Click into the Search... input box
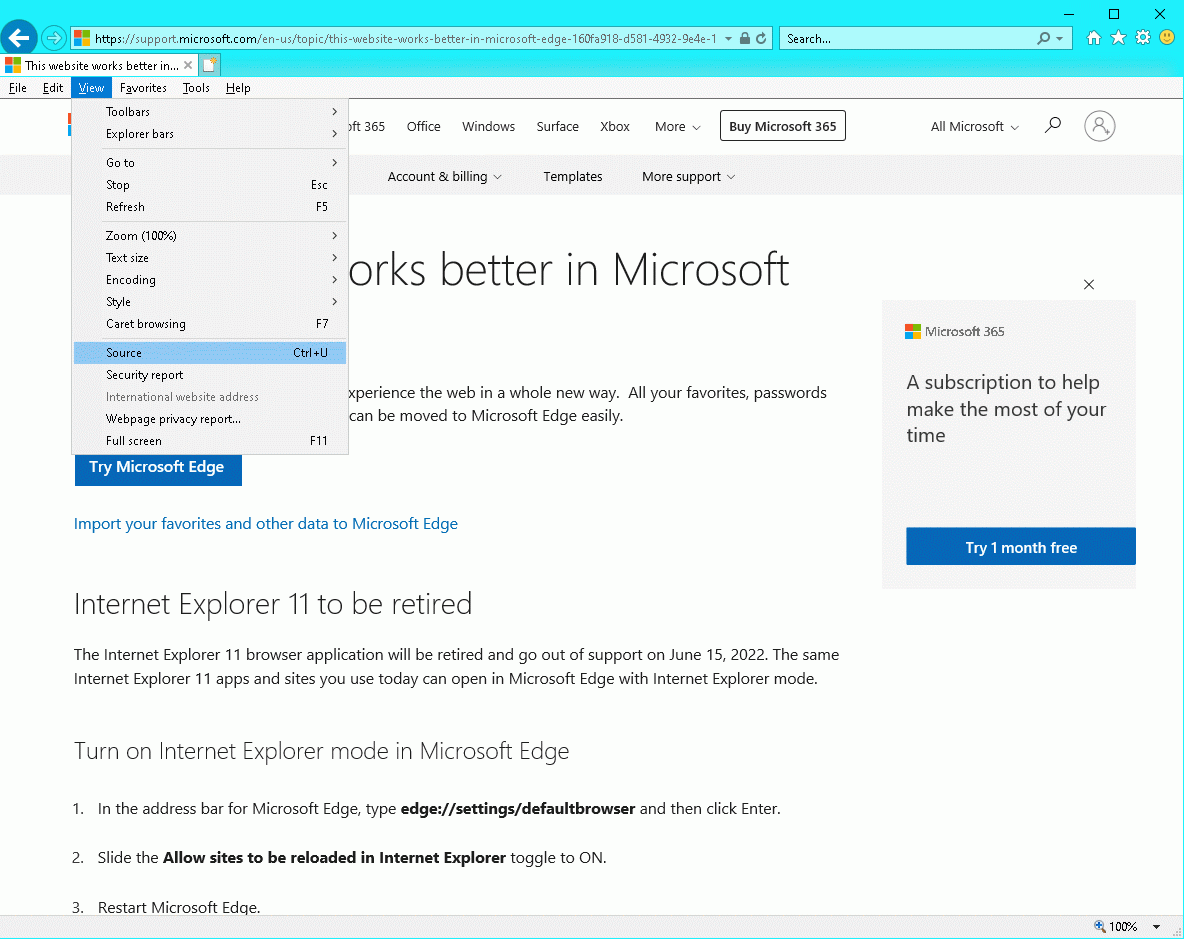This screenshot has height=939, width=1184. tap(906, 38)
